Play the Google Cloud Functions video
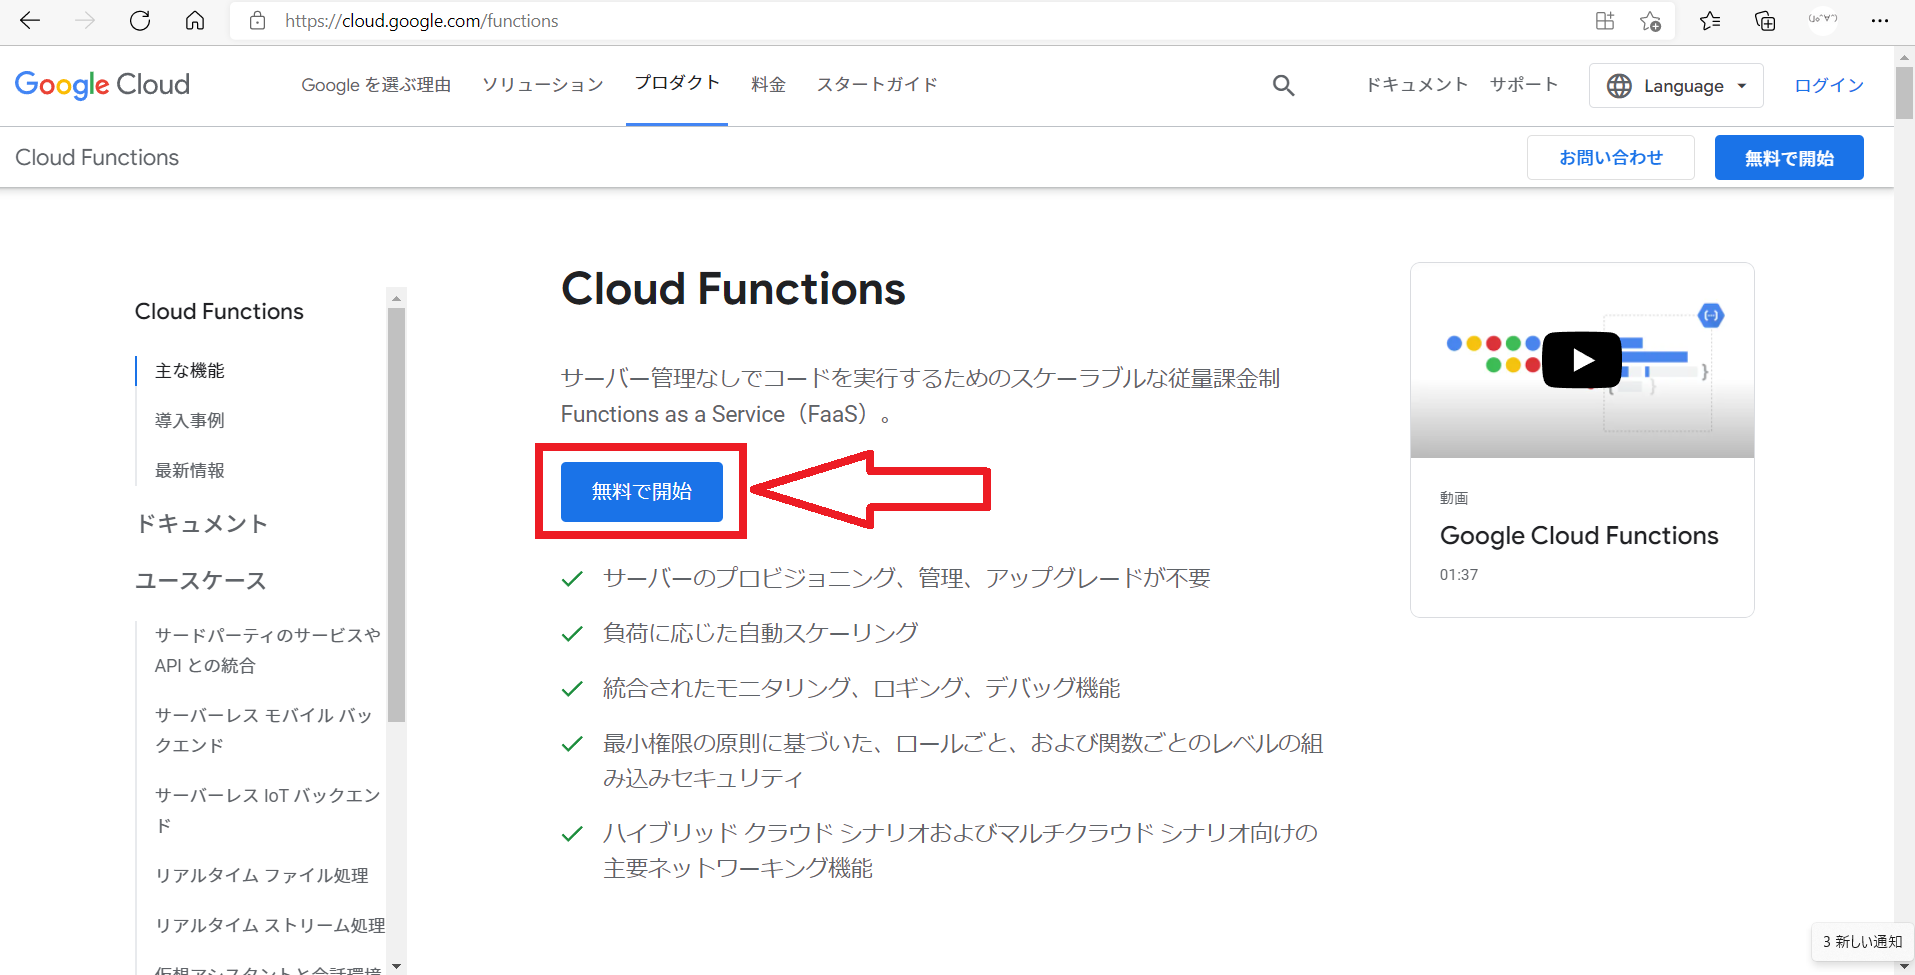Screen dimensions: 1915x975 1581,359
